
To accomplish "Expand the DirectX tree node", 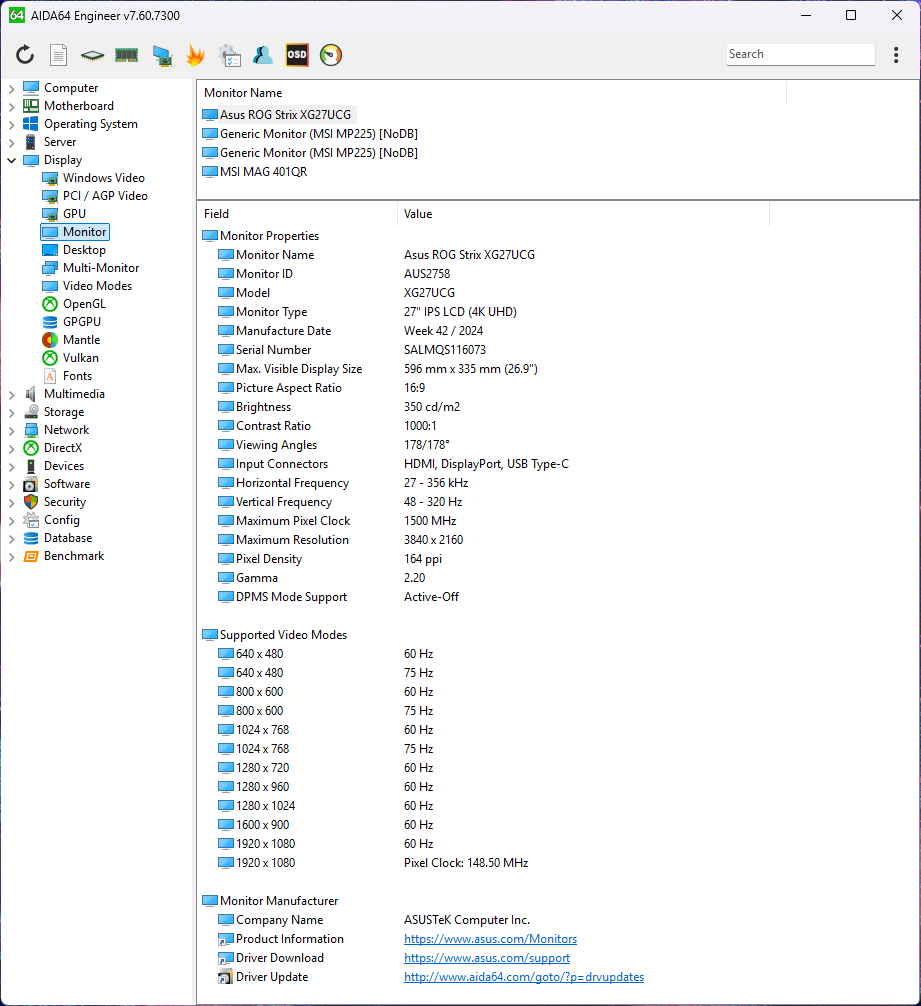I will (12, 448).
